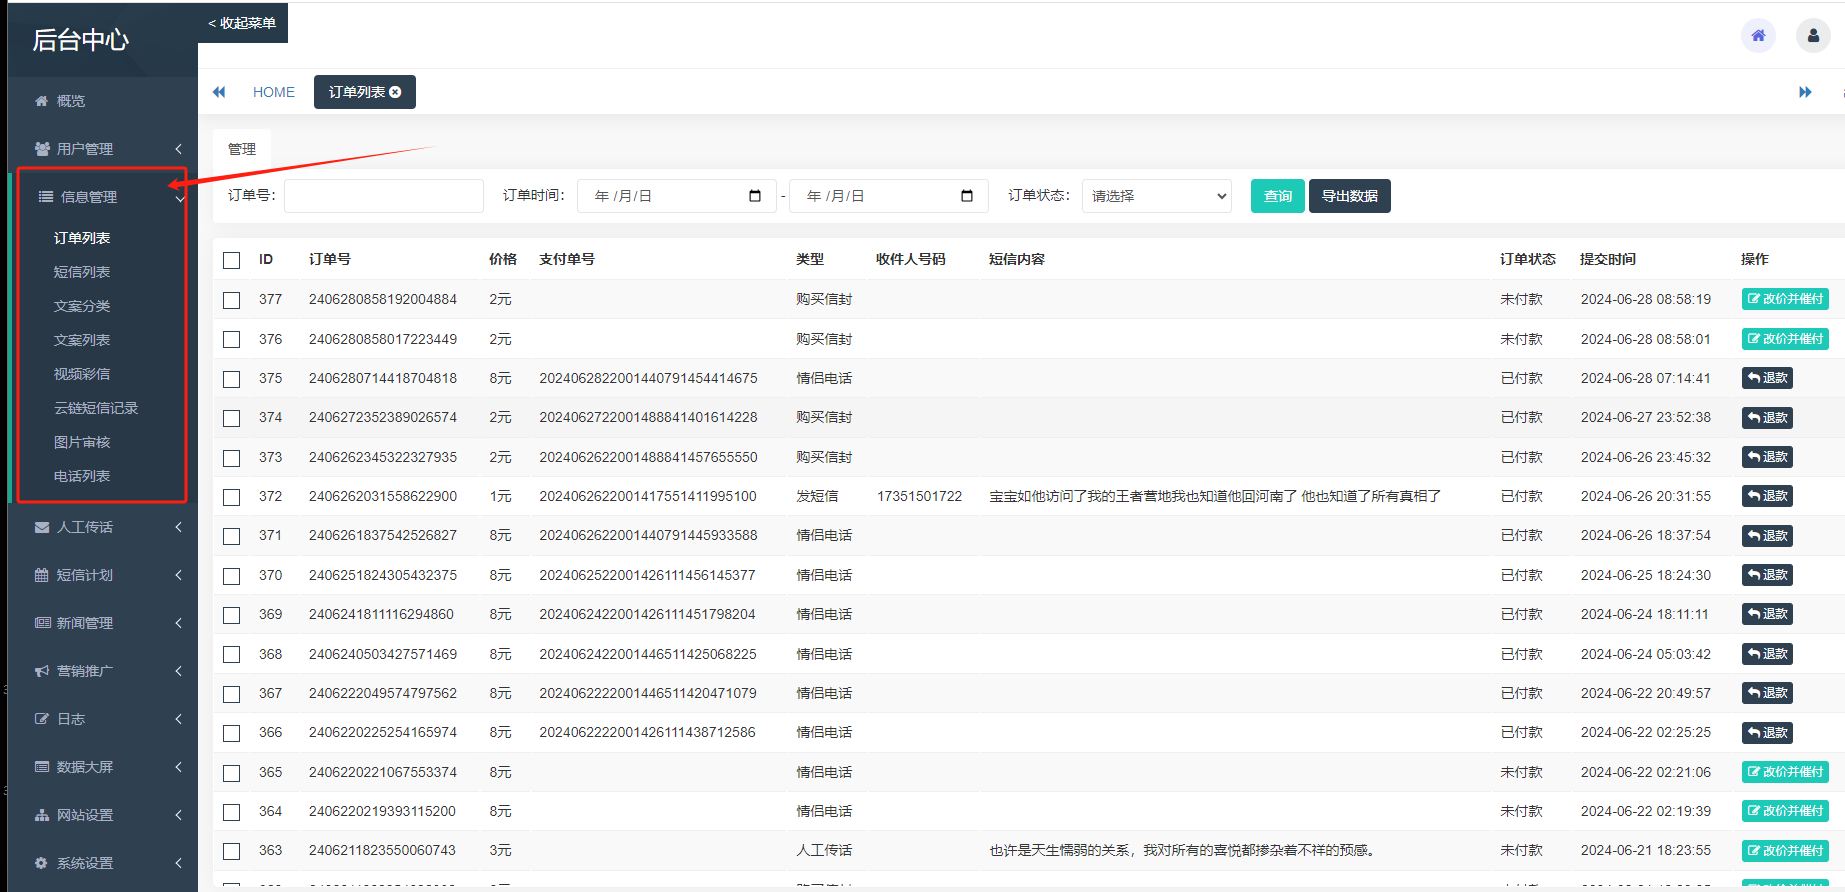Check the box for order ID 375
Screen dimensions: 1845x892
[x=232, y=379]
